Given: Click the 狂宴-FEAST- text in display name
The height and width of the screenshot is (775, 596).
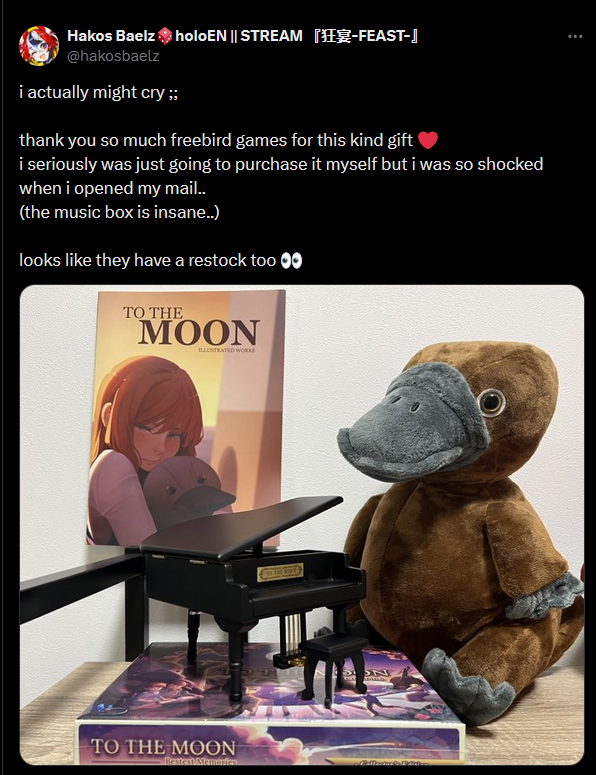Looking at the screenshot, I should 366,36.
